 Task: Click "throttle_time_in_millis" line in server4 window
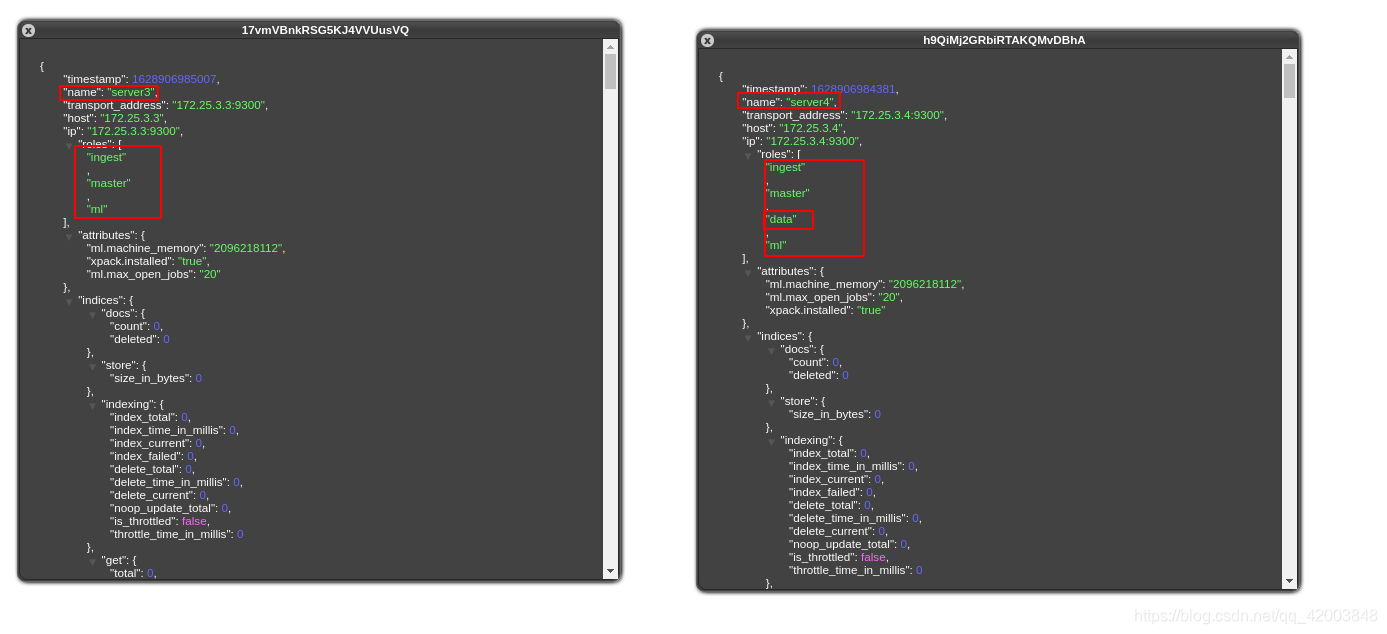tap(855, 570)
